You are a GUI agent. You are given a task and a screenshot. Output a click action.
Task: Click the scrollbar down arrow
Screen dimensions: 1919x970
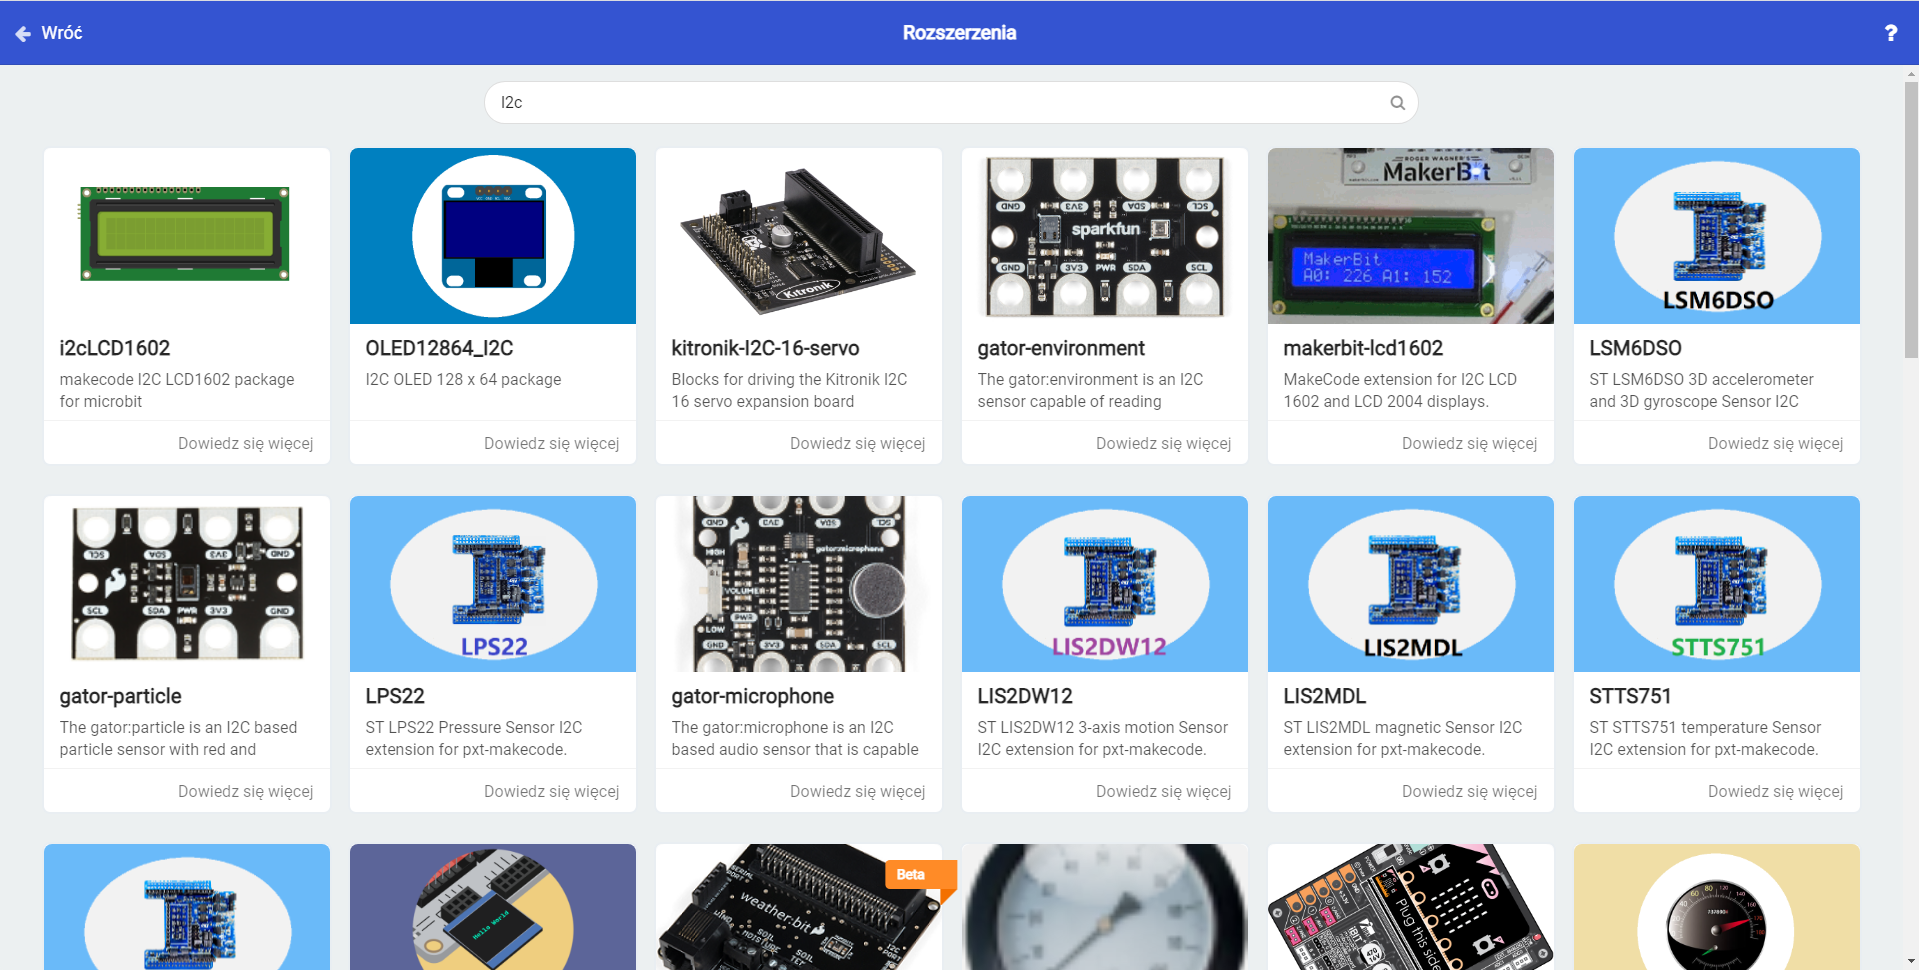pyautogui.click(x=1911, y=962)
